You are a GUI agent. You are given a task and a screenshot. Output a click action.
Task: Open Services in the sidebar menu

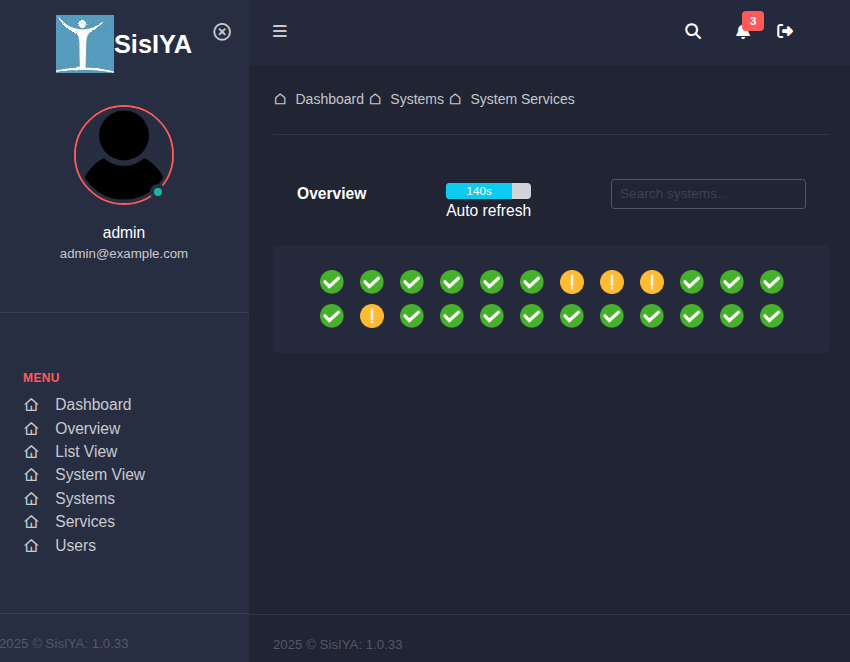pos(85,522)
